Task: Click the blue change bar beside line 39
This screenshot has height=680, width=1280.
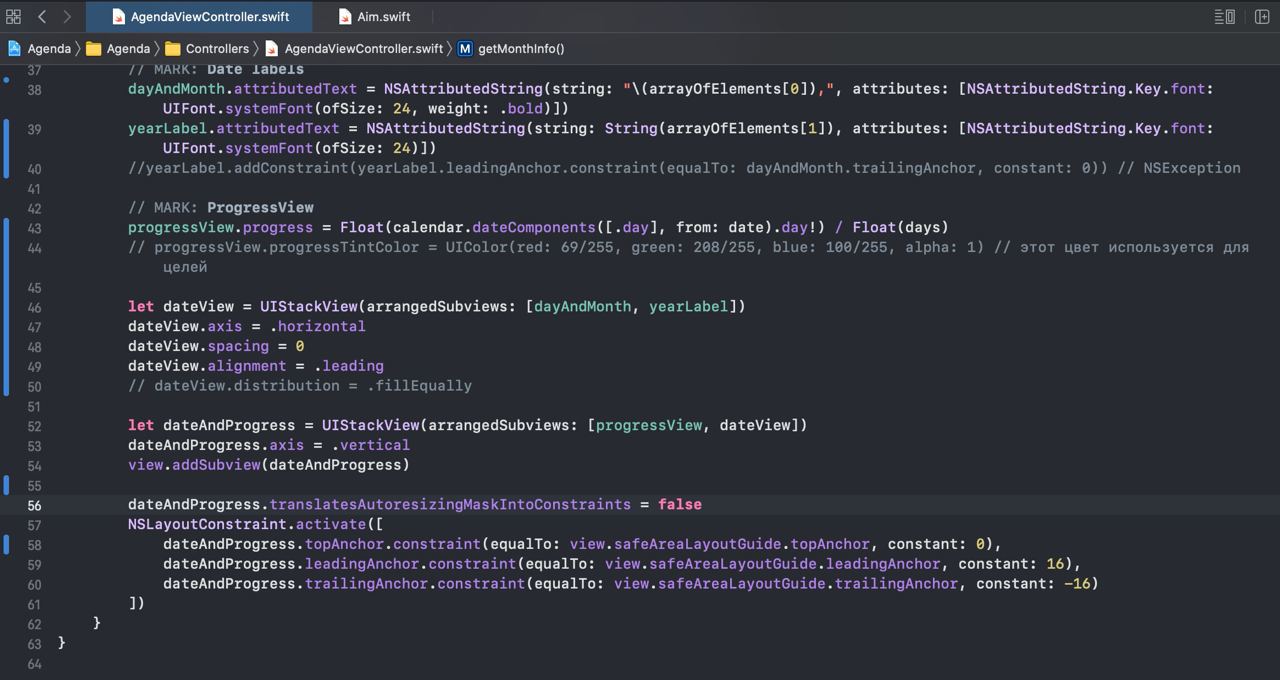Action: [7, 148]
